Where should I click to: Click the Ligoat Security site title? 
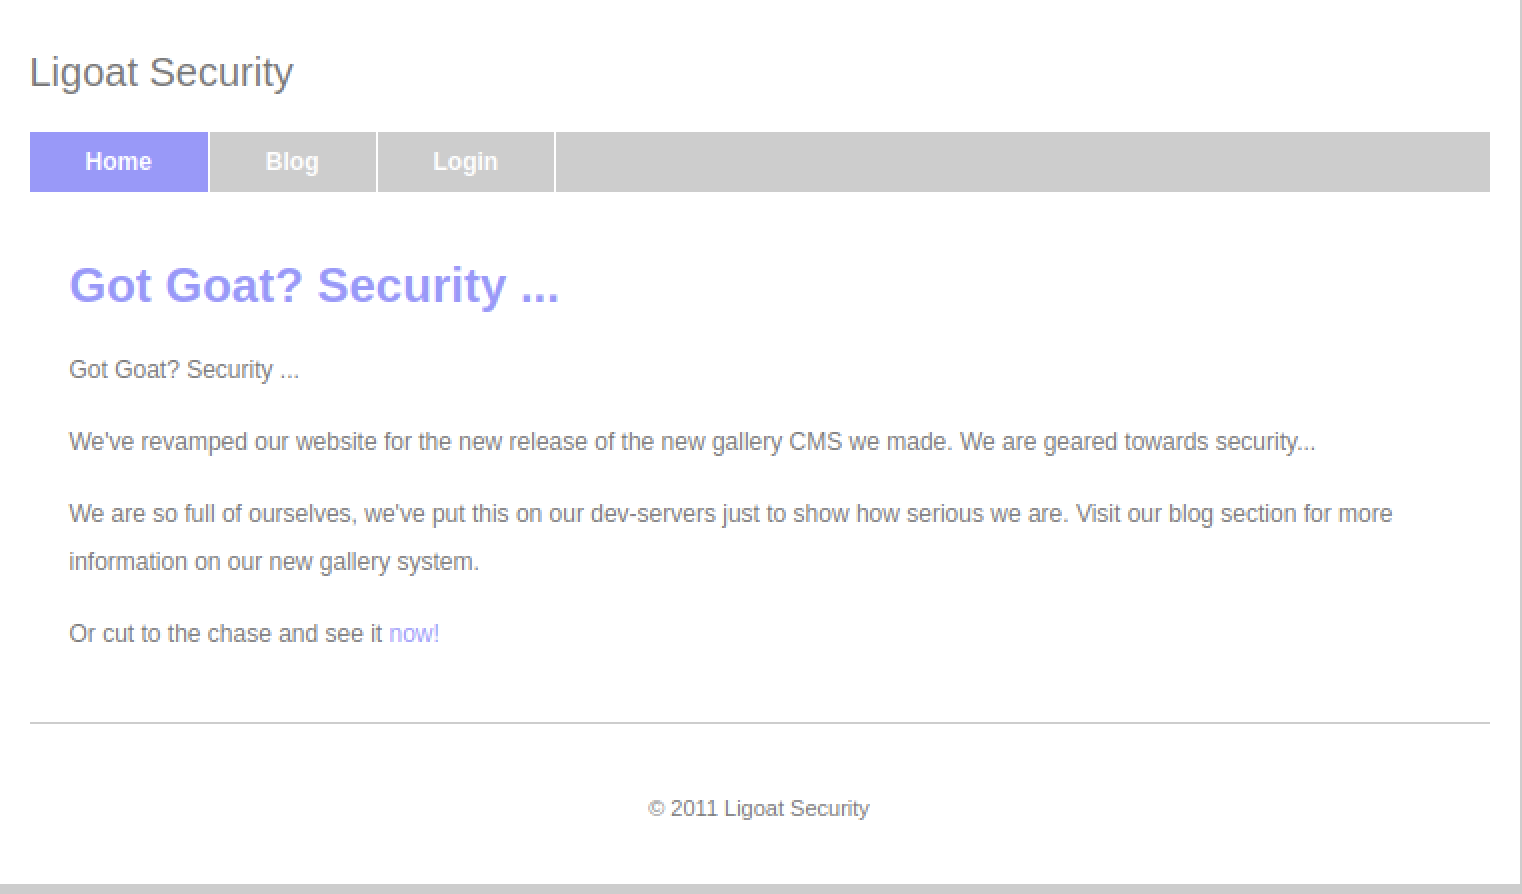click(161, 72)
